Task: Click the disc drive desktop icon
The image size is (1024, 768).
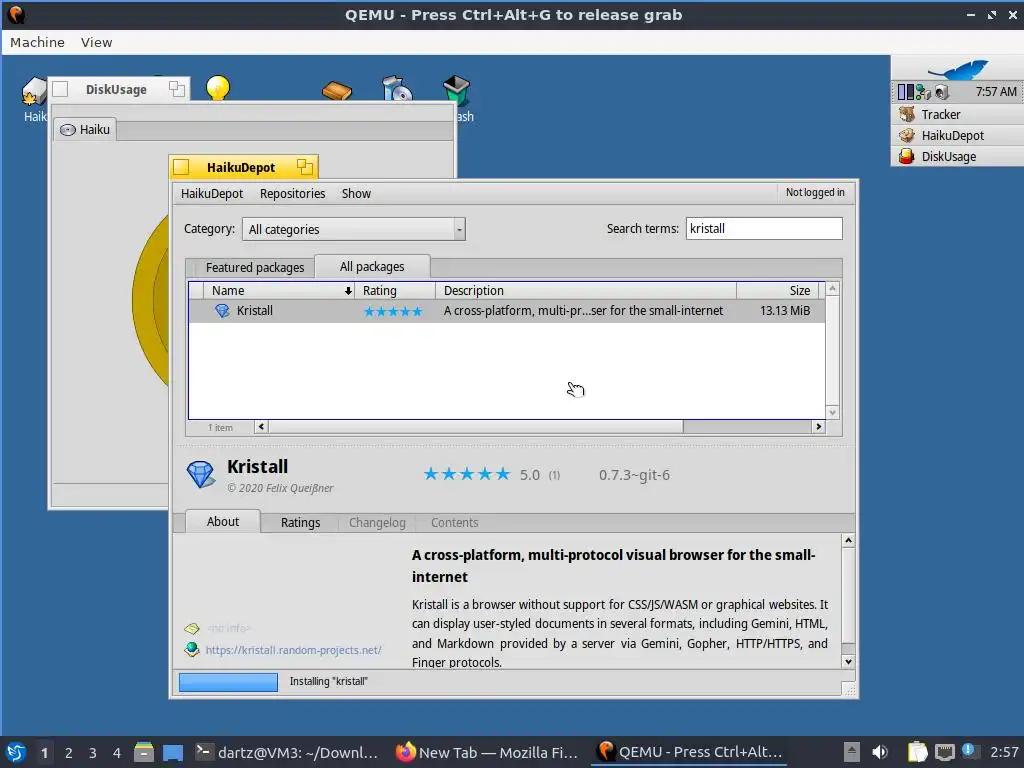Action: (396, 89)
